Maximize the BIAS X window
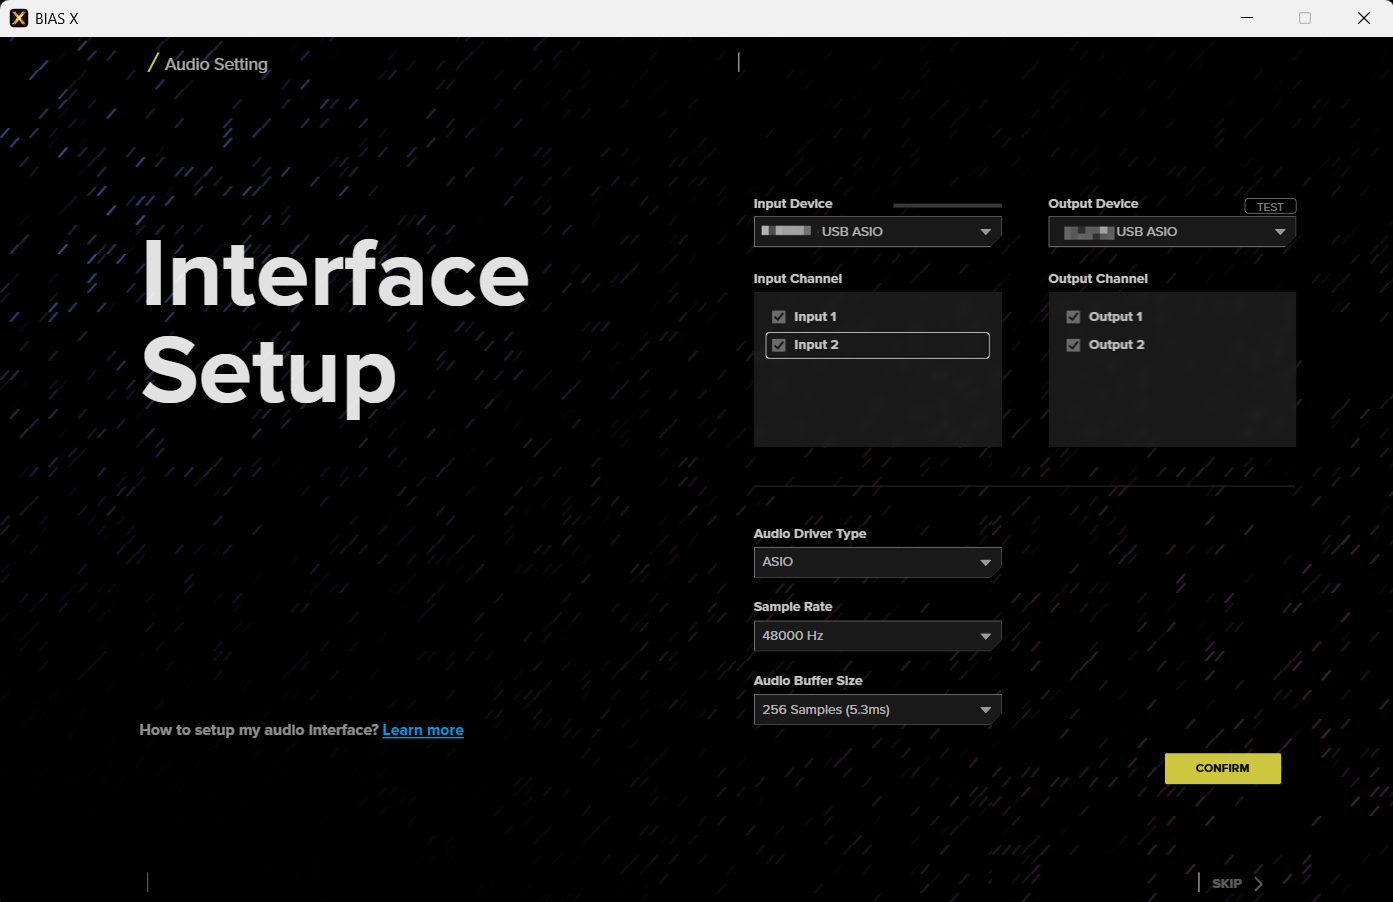The image size is (1393, 902). click(x=1305, y=18)
